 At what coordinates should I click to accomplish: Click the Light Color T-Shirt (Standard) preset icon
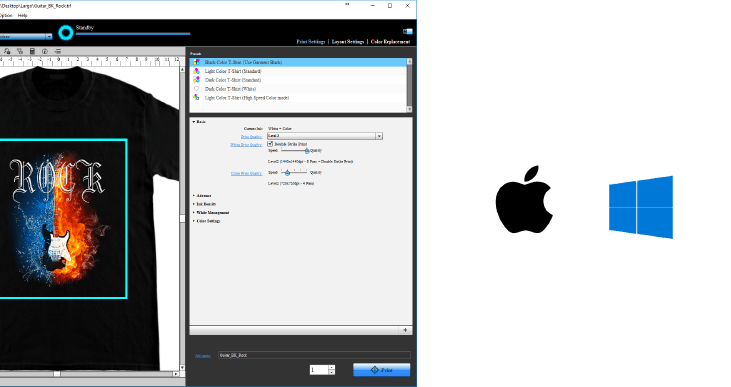(x=196, y=71)
